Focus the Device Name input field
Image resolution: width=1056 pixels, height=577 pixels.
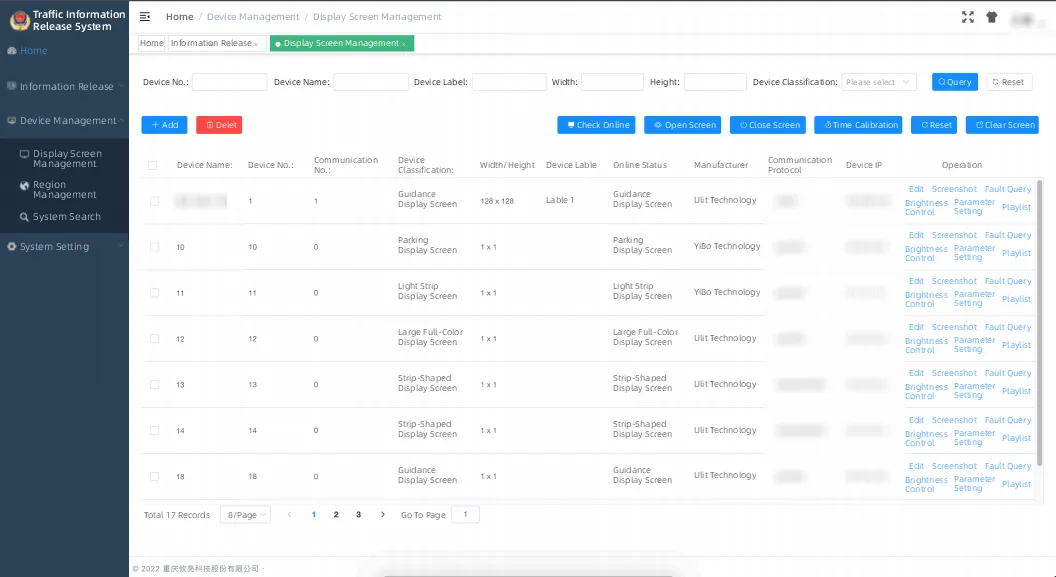(370, 82)
